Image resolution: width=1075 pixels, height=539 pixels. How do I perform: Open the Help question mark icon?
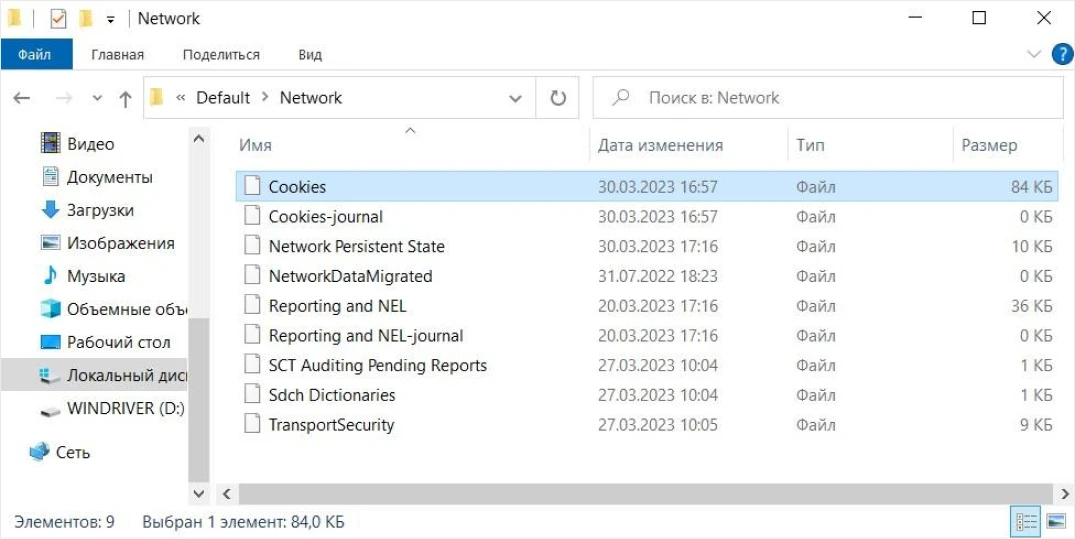1062,54
